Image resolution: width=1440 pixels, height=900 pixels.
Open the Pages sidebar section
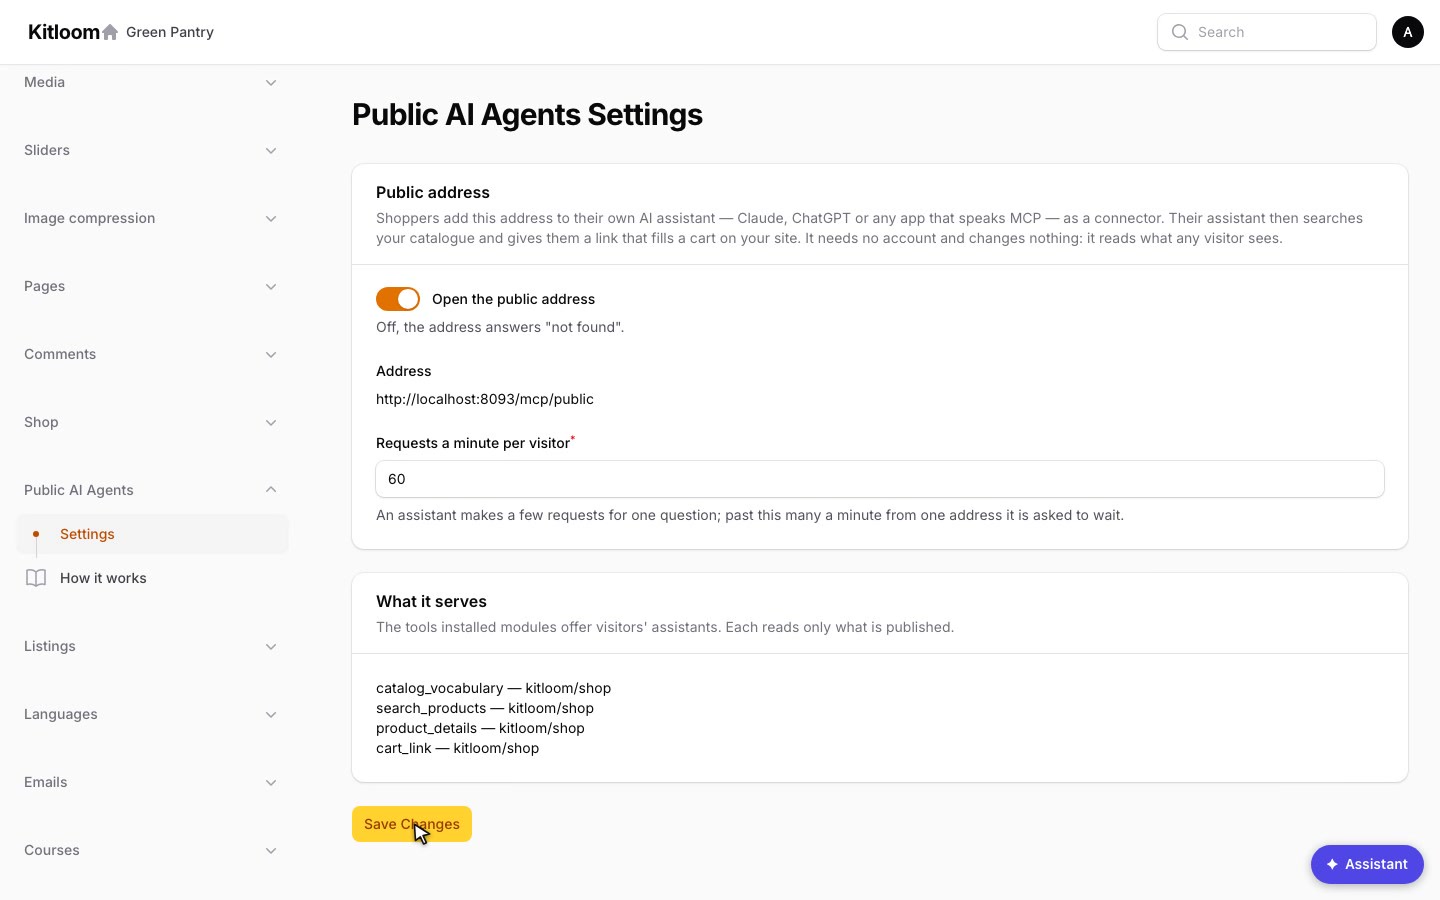(152, 286)
